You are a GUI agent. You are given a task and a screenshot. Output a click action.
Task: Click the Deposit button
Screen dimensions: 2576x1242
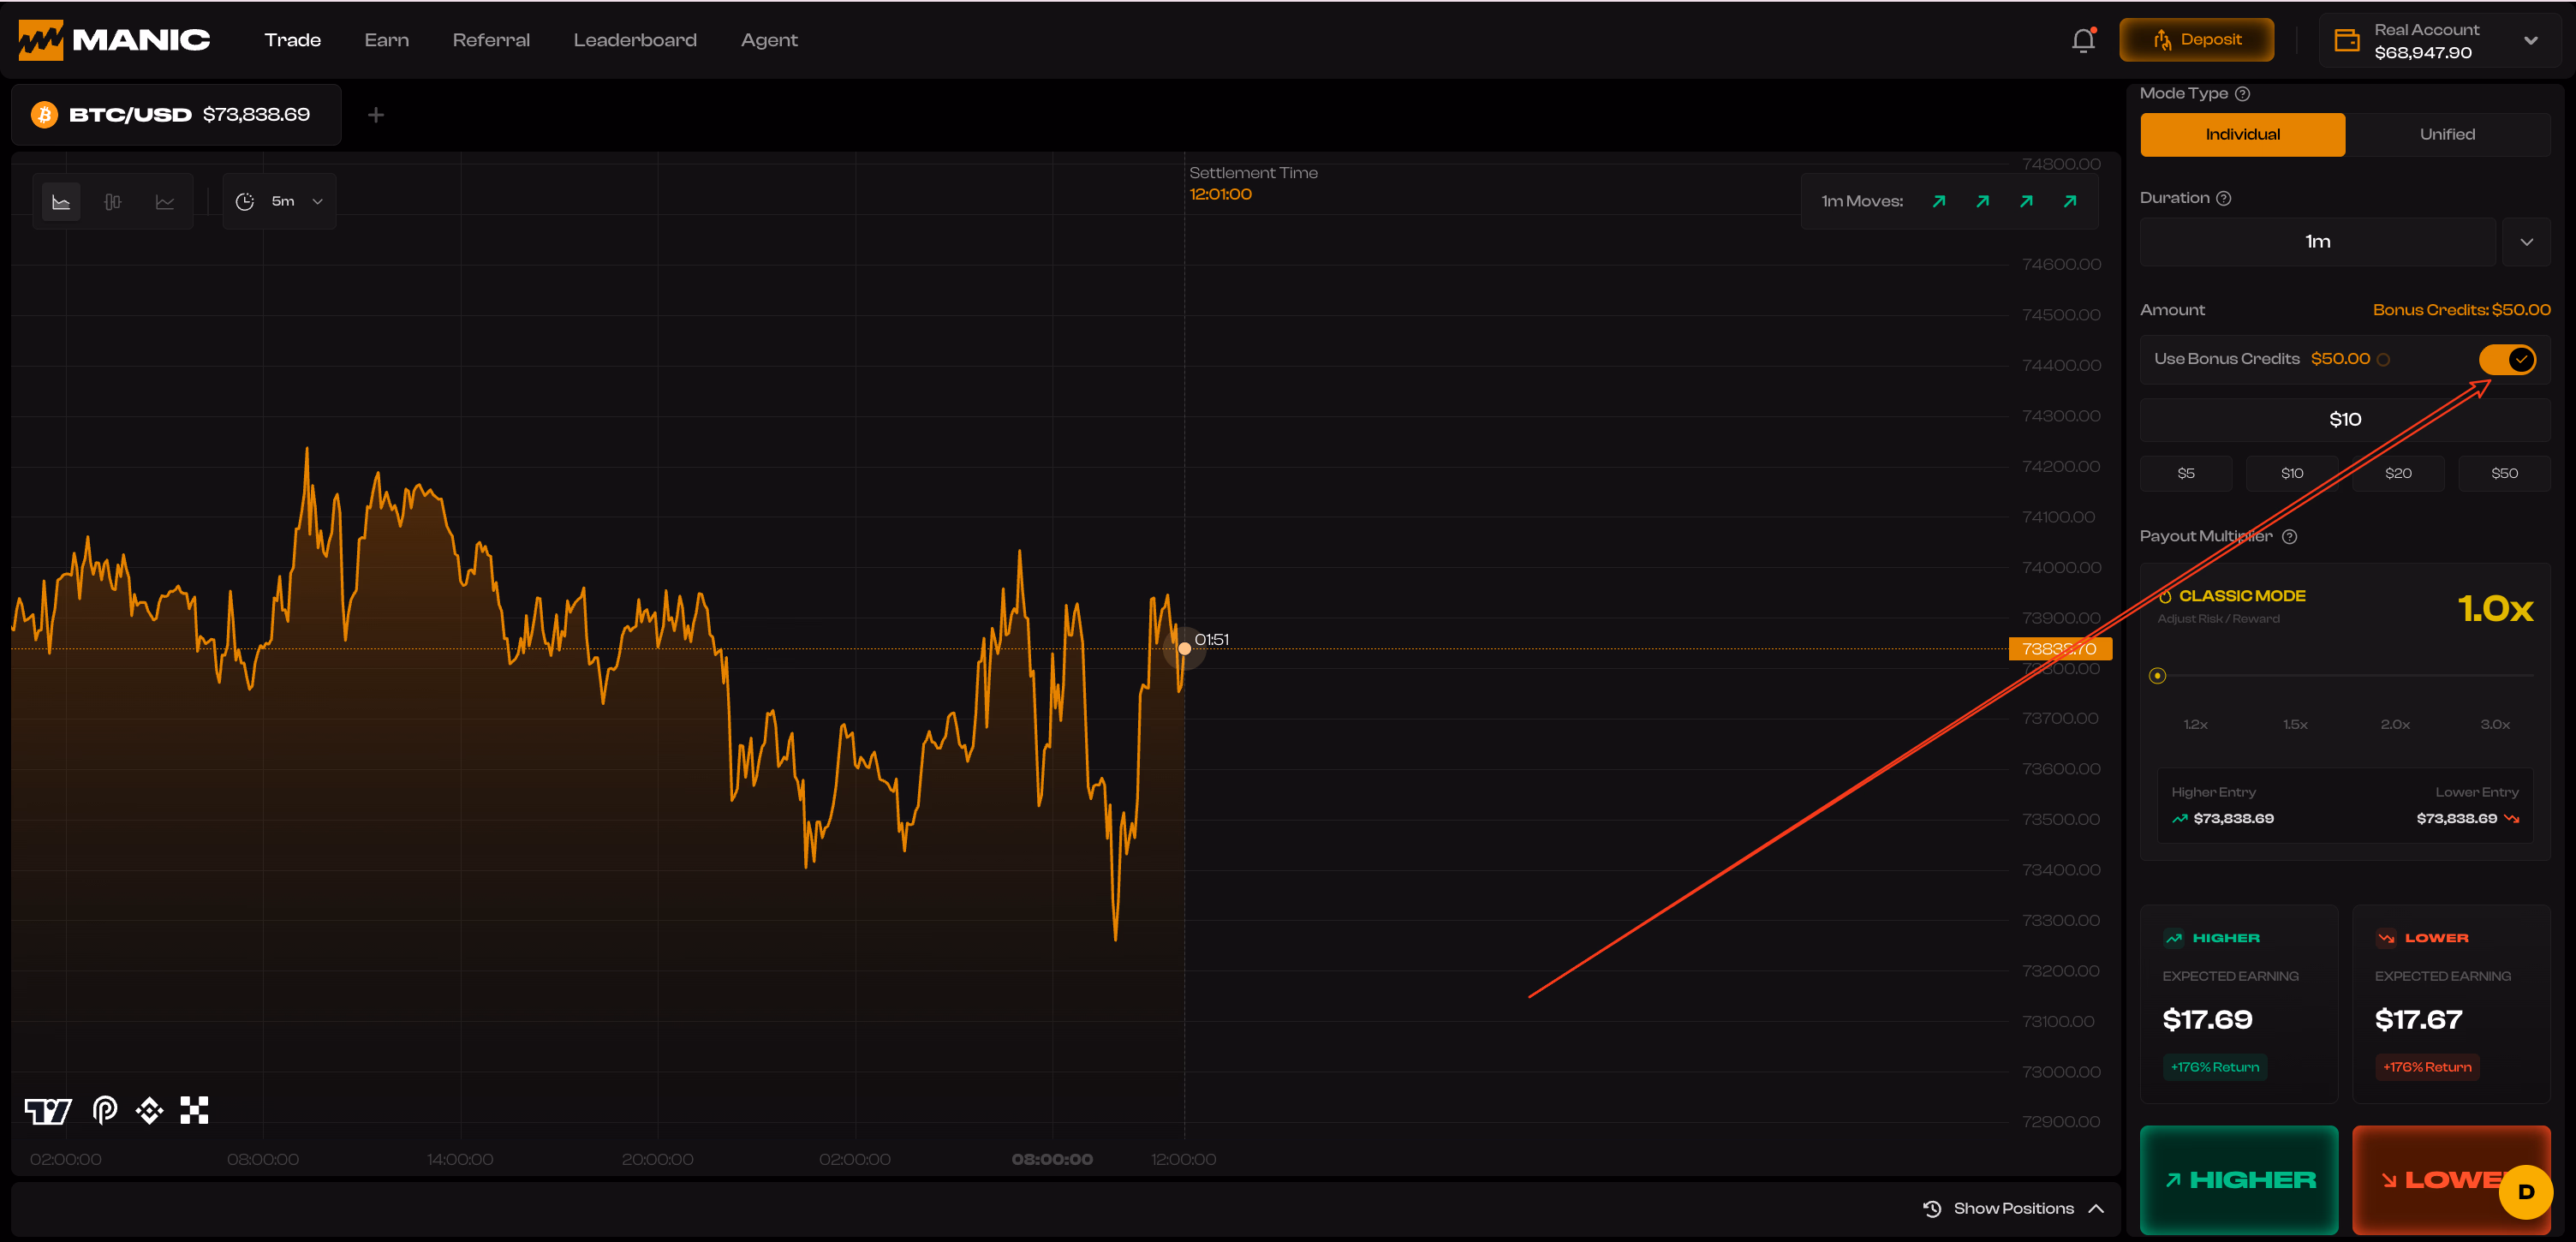2197,40
